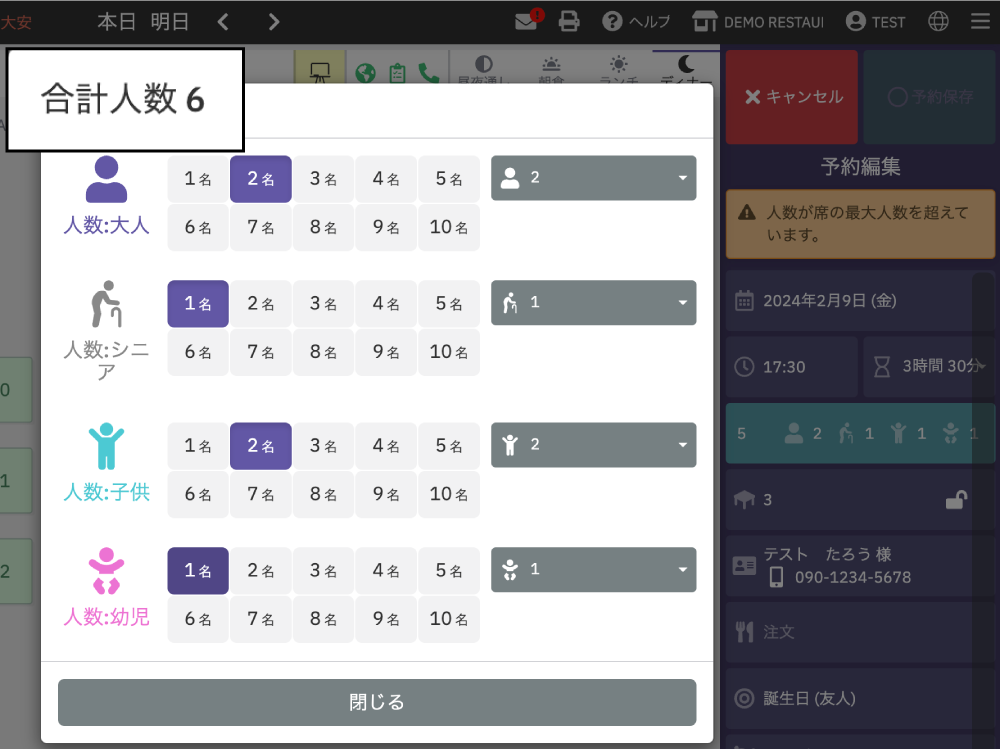Click the 17:30 time field
The height and width of the screenshot is (749, 1000).
point(792,367)
